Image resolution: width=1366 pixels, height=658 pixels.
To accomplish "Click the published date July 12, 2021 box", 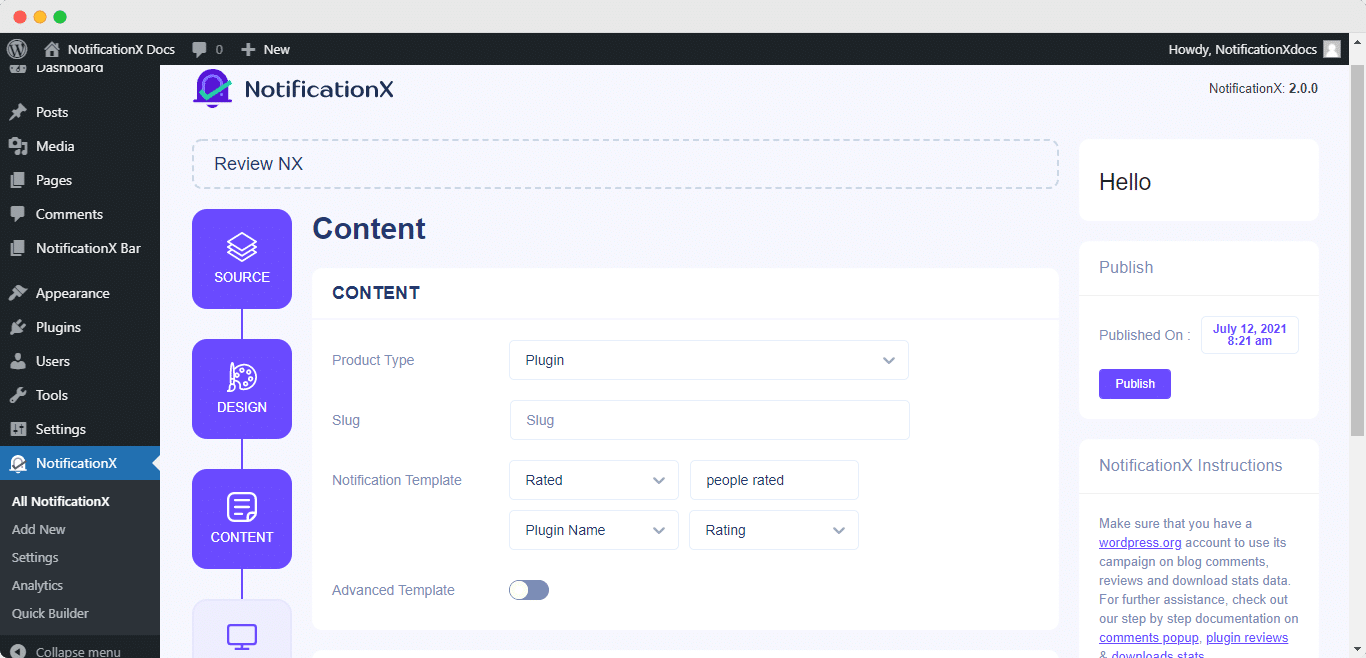I will coord(1250,335).
